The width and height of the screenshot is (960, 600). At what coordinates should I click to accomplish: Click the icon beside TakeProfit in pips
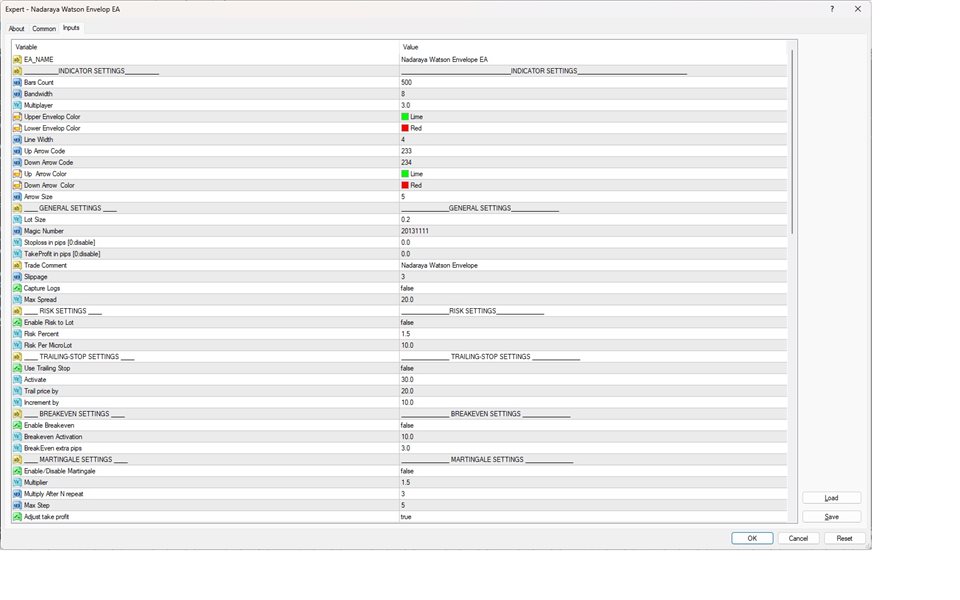[17, 253]
